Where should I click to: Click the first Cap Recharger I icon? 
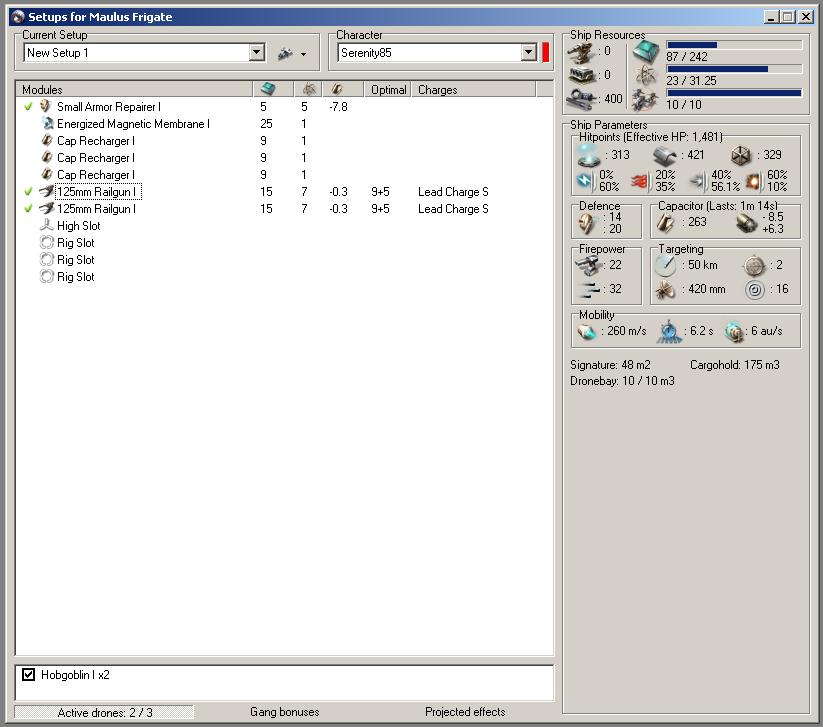pos(47,141)
